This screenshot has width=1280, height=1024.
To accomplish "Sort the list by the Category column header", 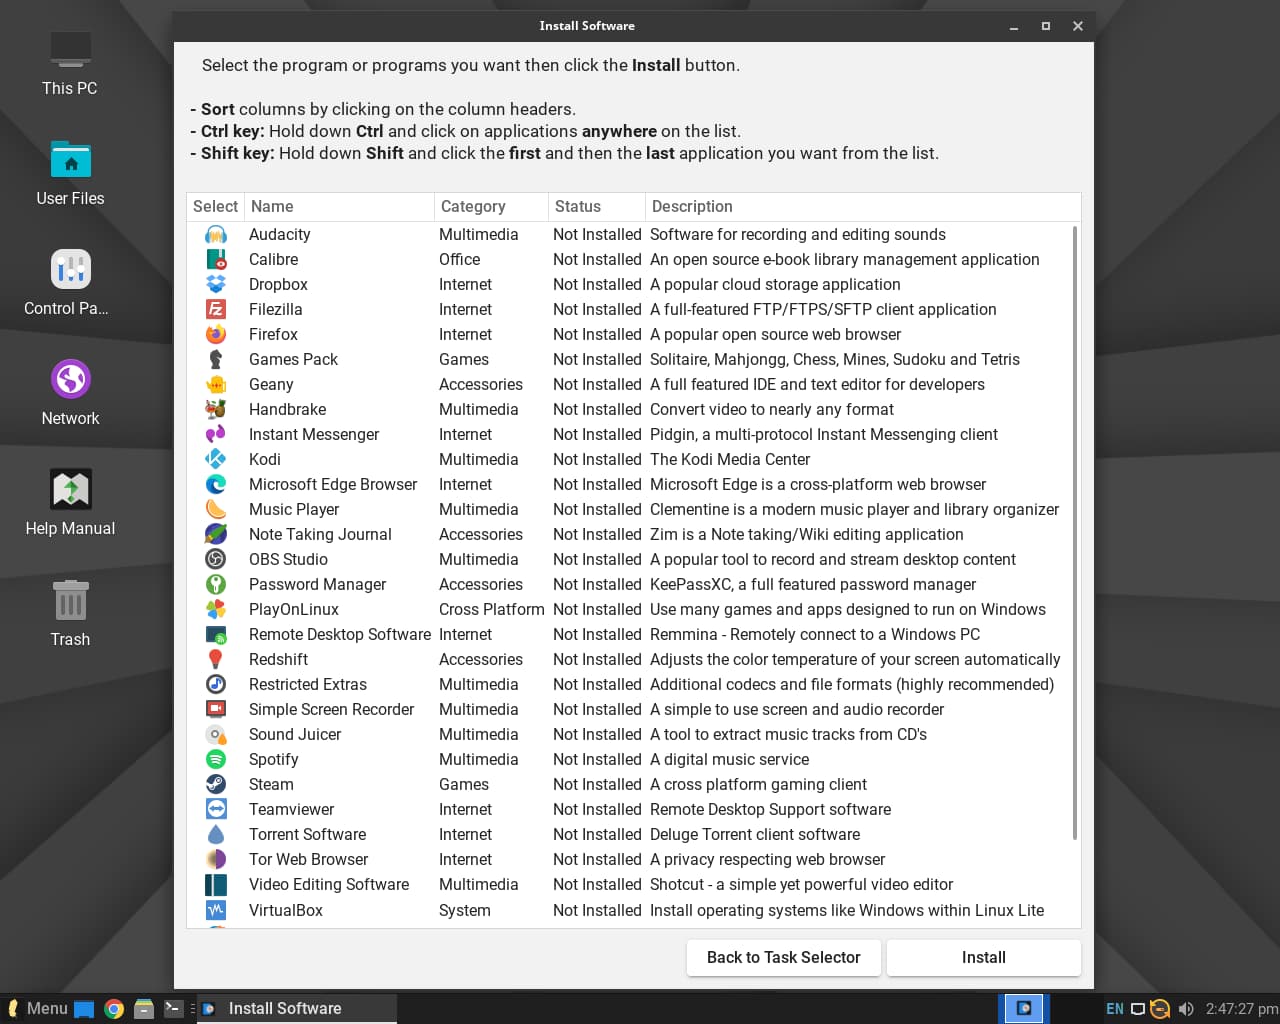I will (473, 206).
